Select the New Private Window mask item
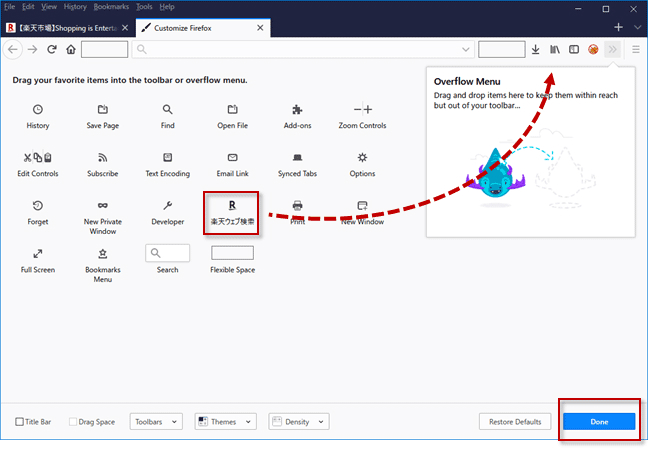The width and height of the screenshot is (650, 450). (102, 217)
